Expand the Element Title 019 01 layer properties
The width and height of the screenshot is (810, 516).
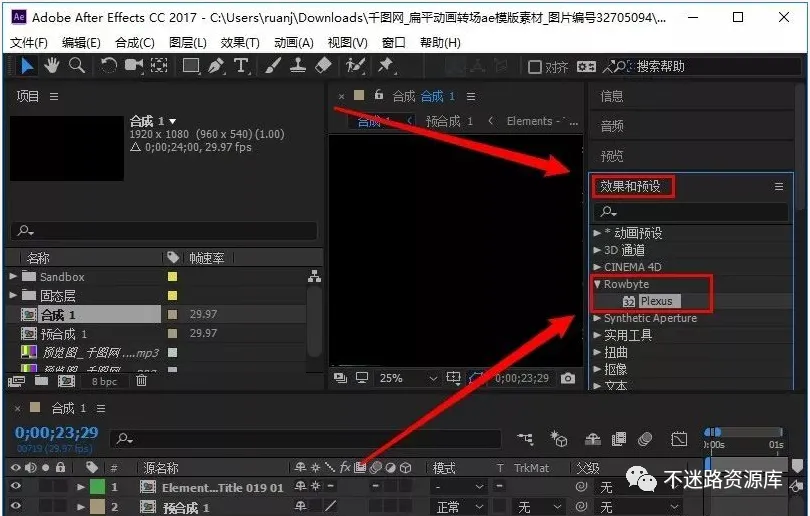coord(81,487)
